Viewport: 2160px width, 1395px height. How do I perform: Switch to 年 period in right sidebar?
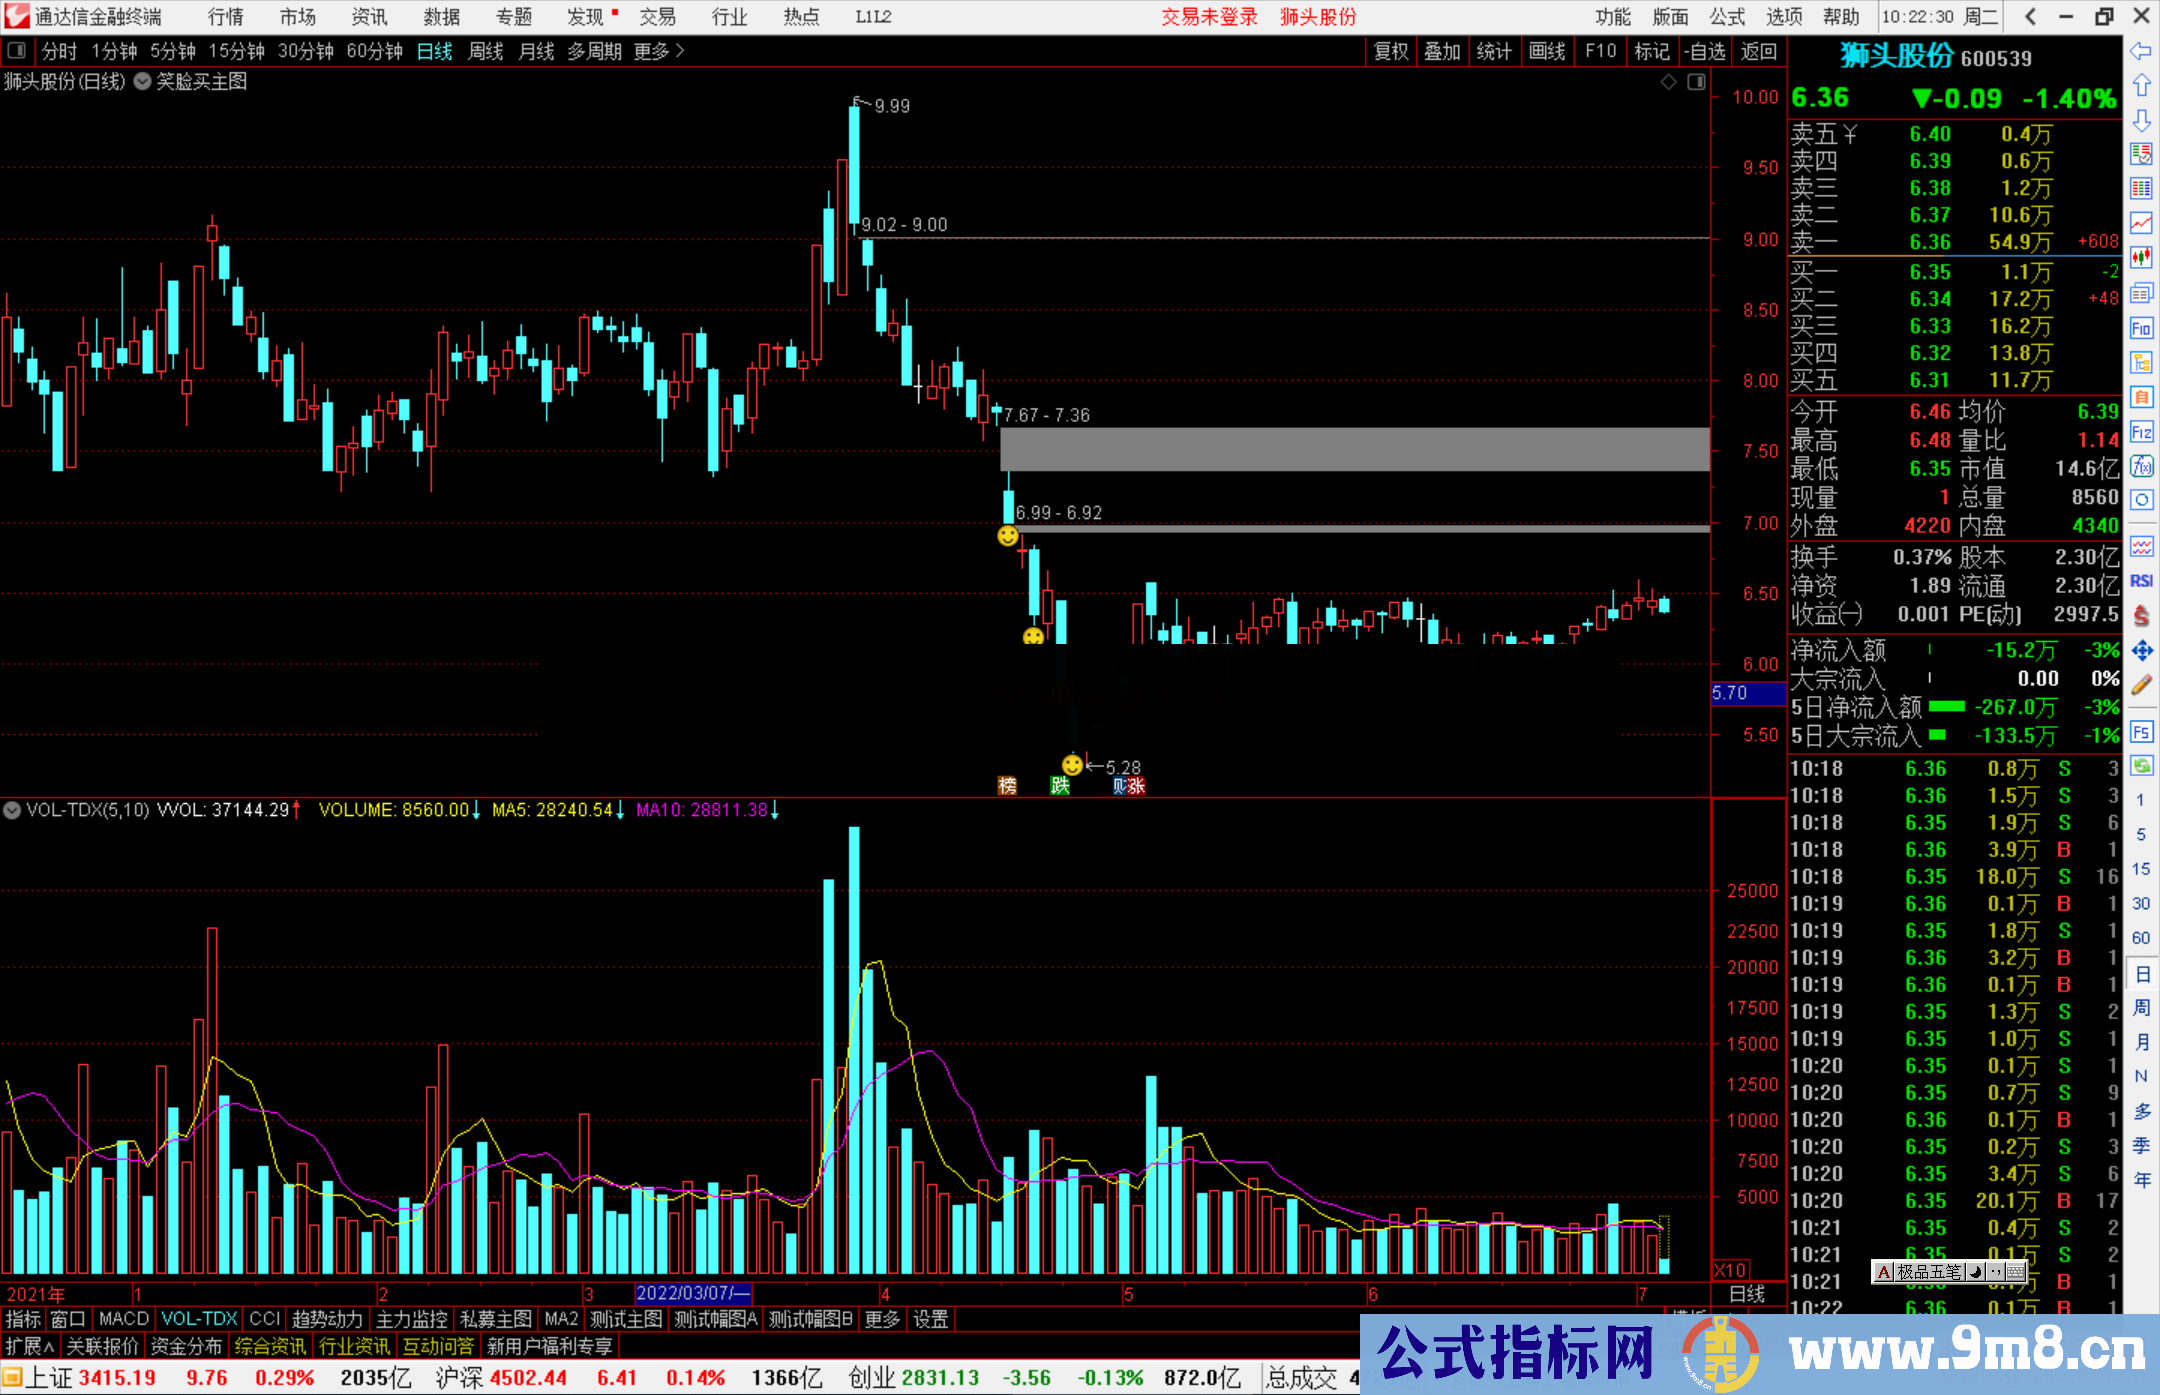(x=2141, y=1180)
